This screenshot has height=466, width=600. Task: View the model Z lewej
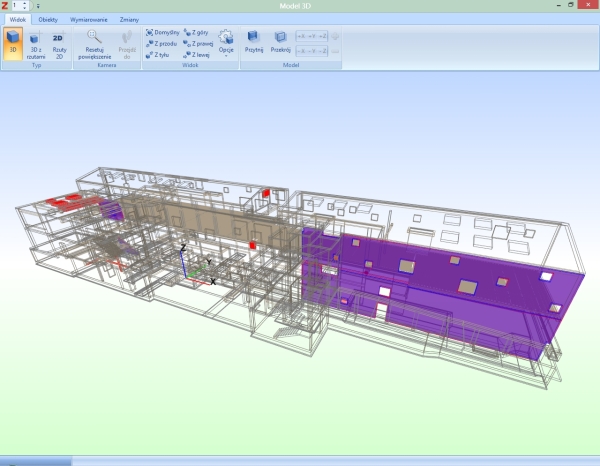197,55
